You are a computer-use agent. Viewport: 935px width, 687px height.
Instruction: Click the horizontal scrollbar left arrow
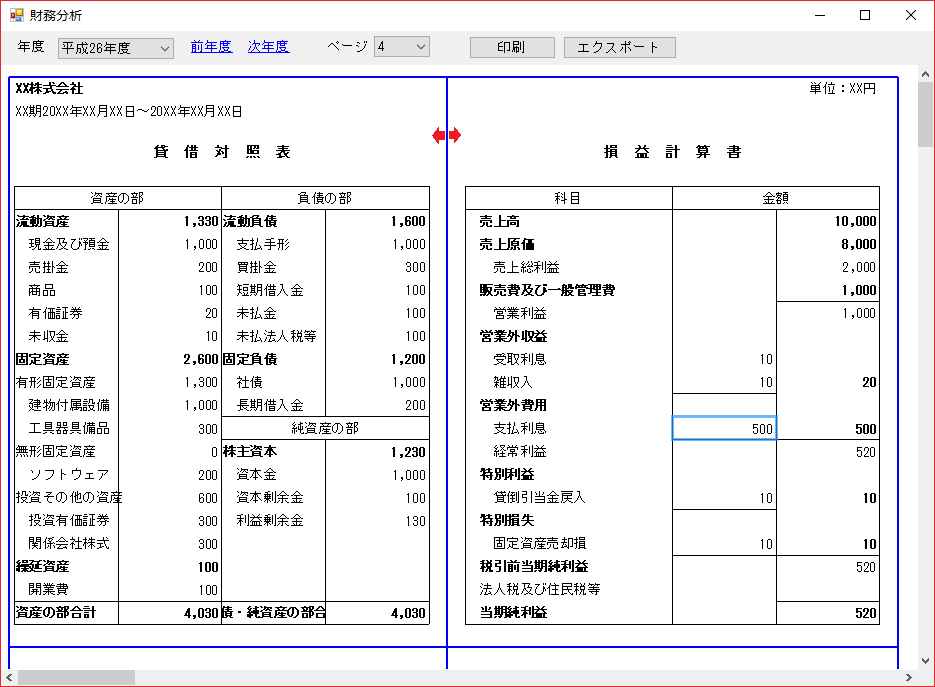click(9, 677)
